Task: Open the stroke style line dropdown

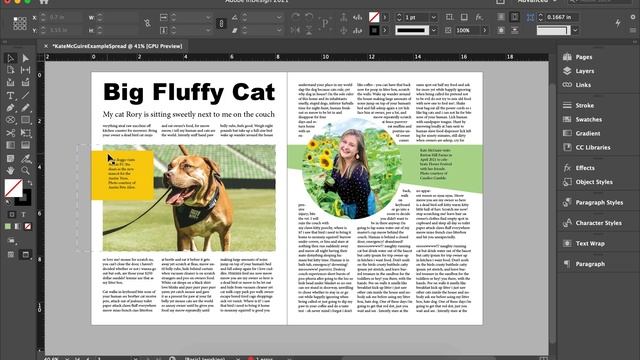Action: point(433,30)
